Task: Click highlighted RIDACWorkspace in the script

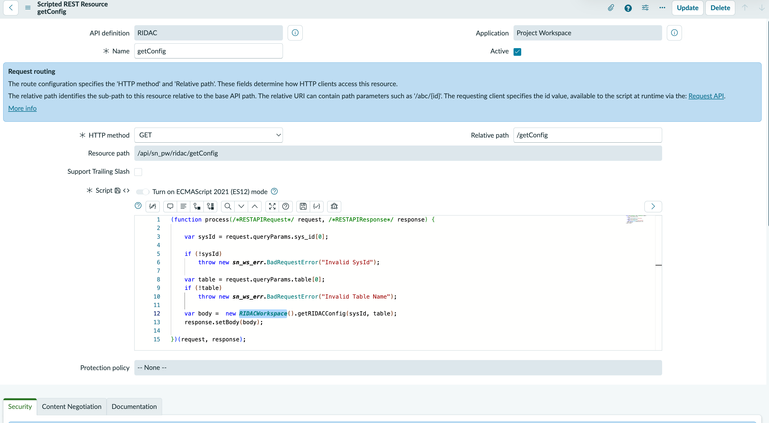Action: pos(263,314)
